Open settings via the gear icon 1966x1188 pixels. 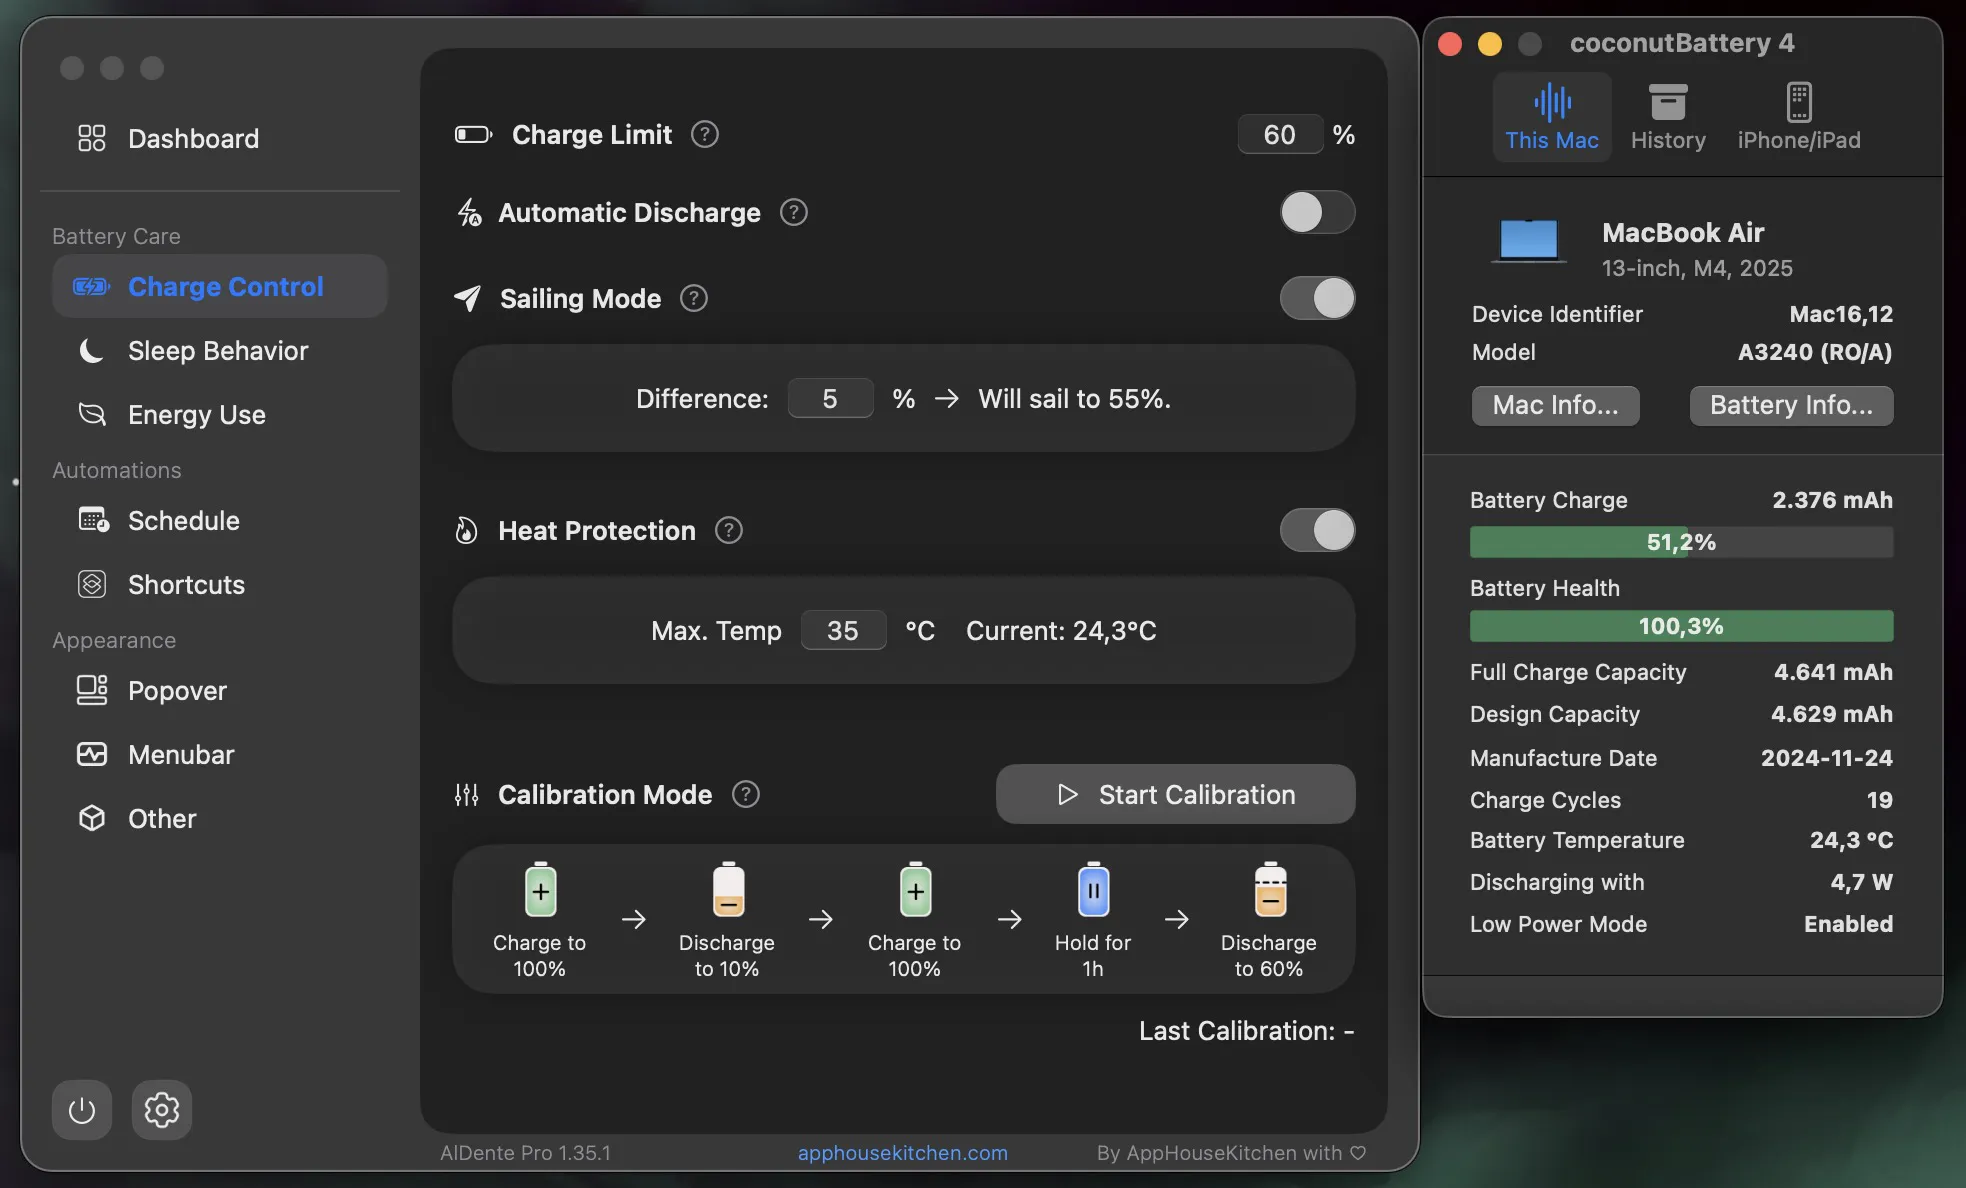161,1110
